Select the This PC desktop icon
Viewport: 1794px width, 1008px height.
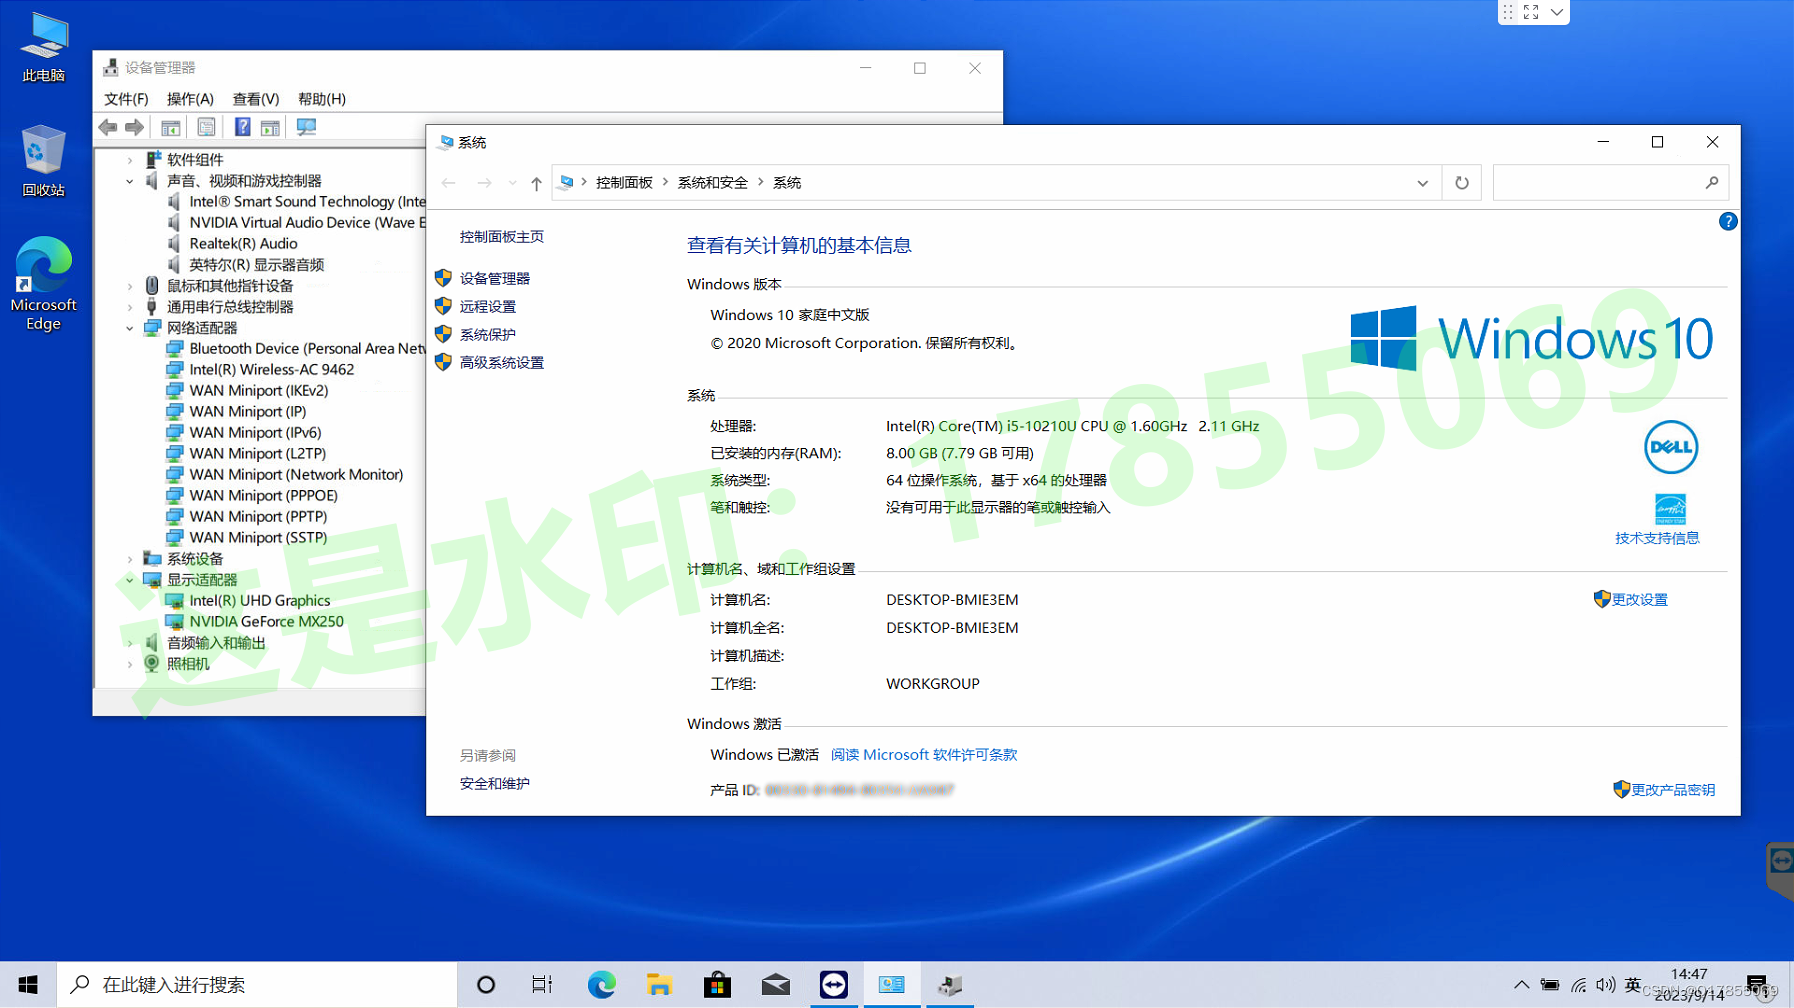[x=43, y=47]
